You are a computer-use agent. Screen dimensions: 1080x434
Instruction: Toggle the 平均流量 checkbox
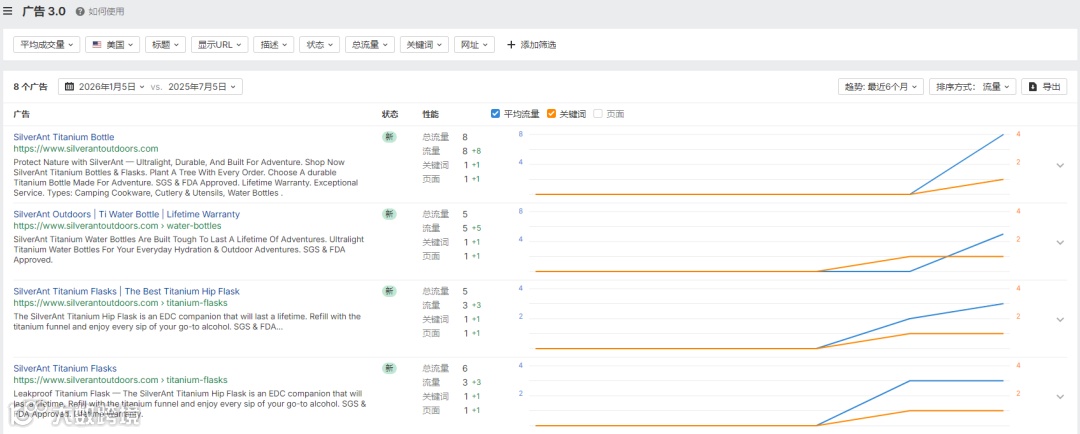(x=496, y=114)
